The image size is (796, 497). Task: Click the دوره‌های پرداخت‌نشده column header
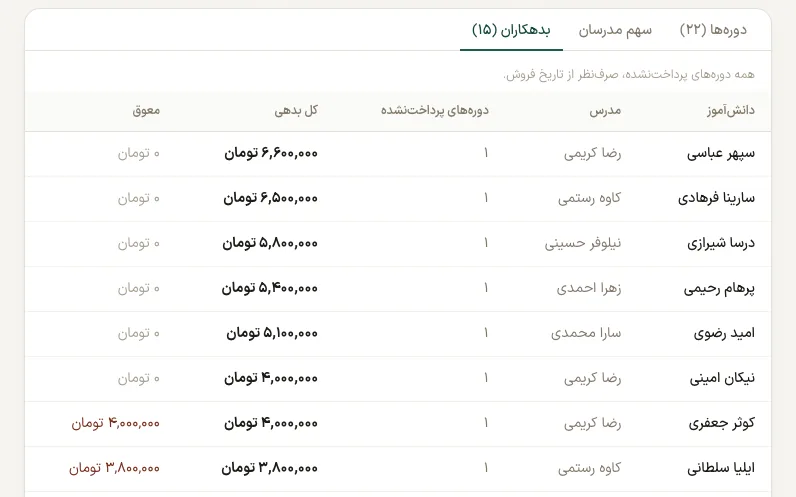pyautogui.click(x=435, y=111)
